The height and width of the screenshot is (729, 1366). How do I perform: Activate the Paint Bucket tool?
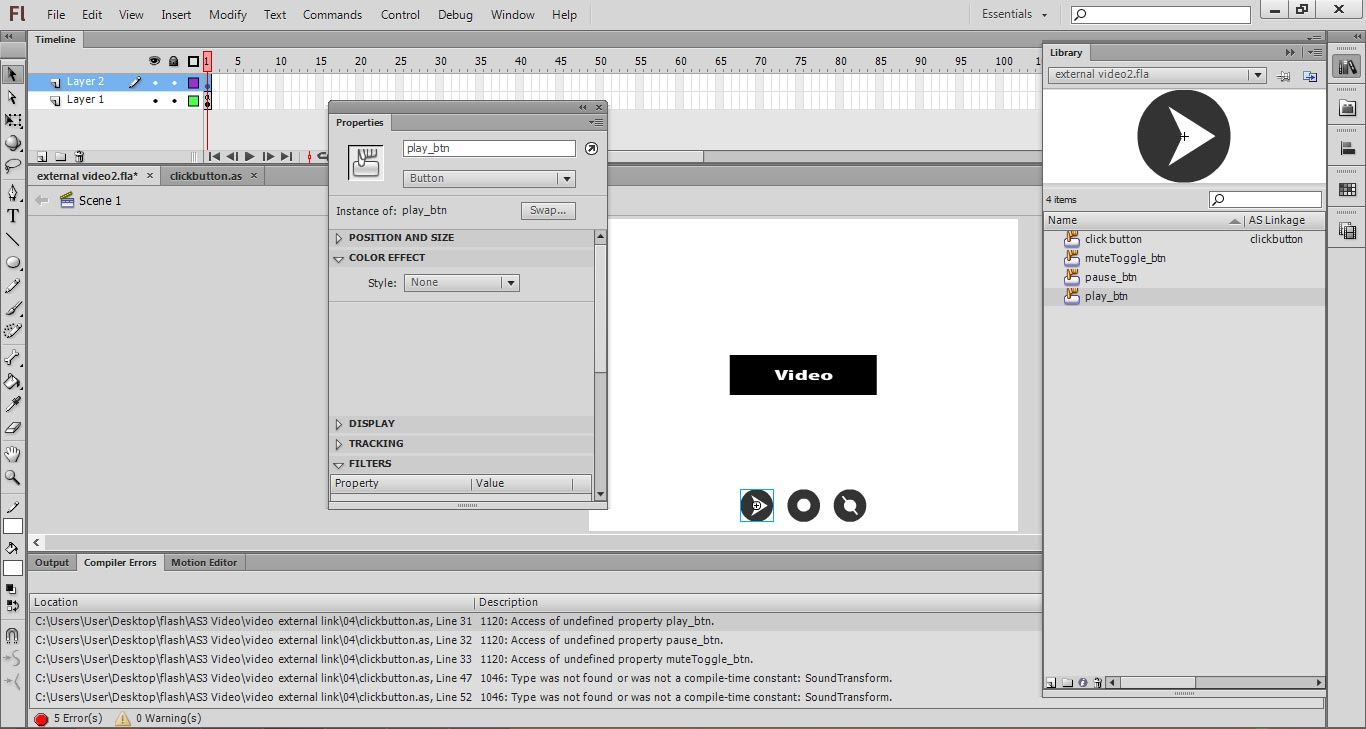[13, 381]
